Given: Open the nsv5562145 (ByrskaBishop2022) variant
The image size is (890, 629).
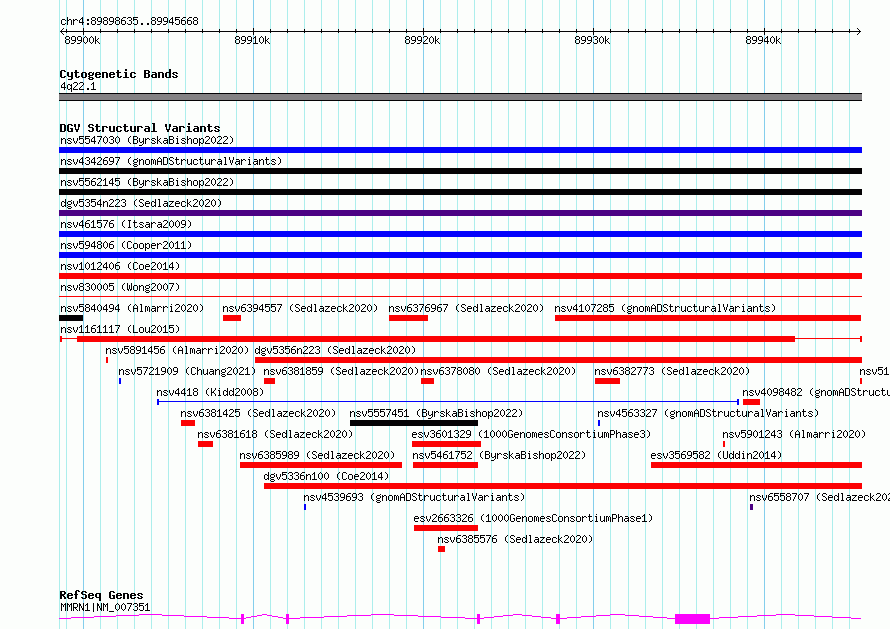Looking at the screenshot, I should click(x=147, y=182).
